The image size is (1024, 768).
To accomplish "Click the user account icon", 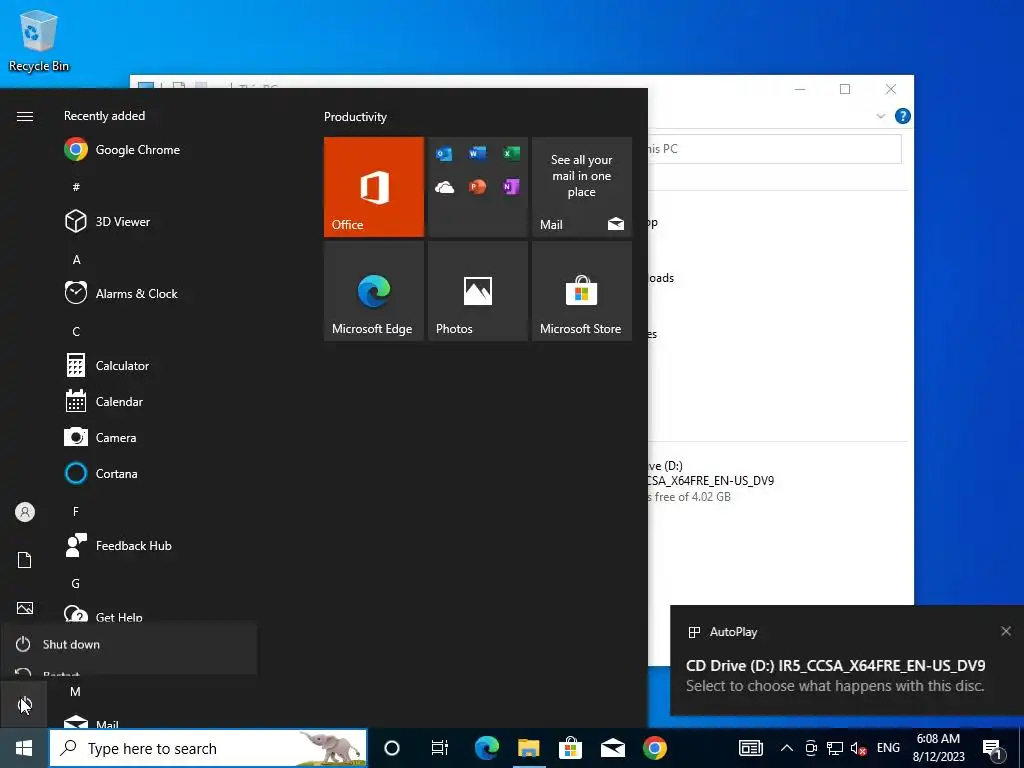I will click(25, 512).
